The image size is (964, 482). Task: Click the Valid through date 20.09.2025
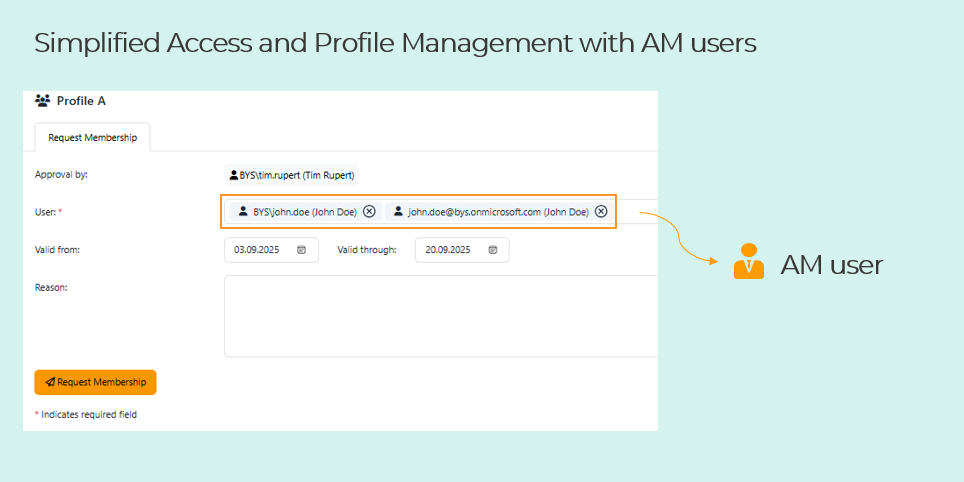pos(448,250)
